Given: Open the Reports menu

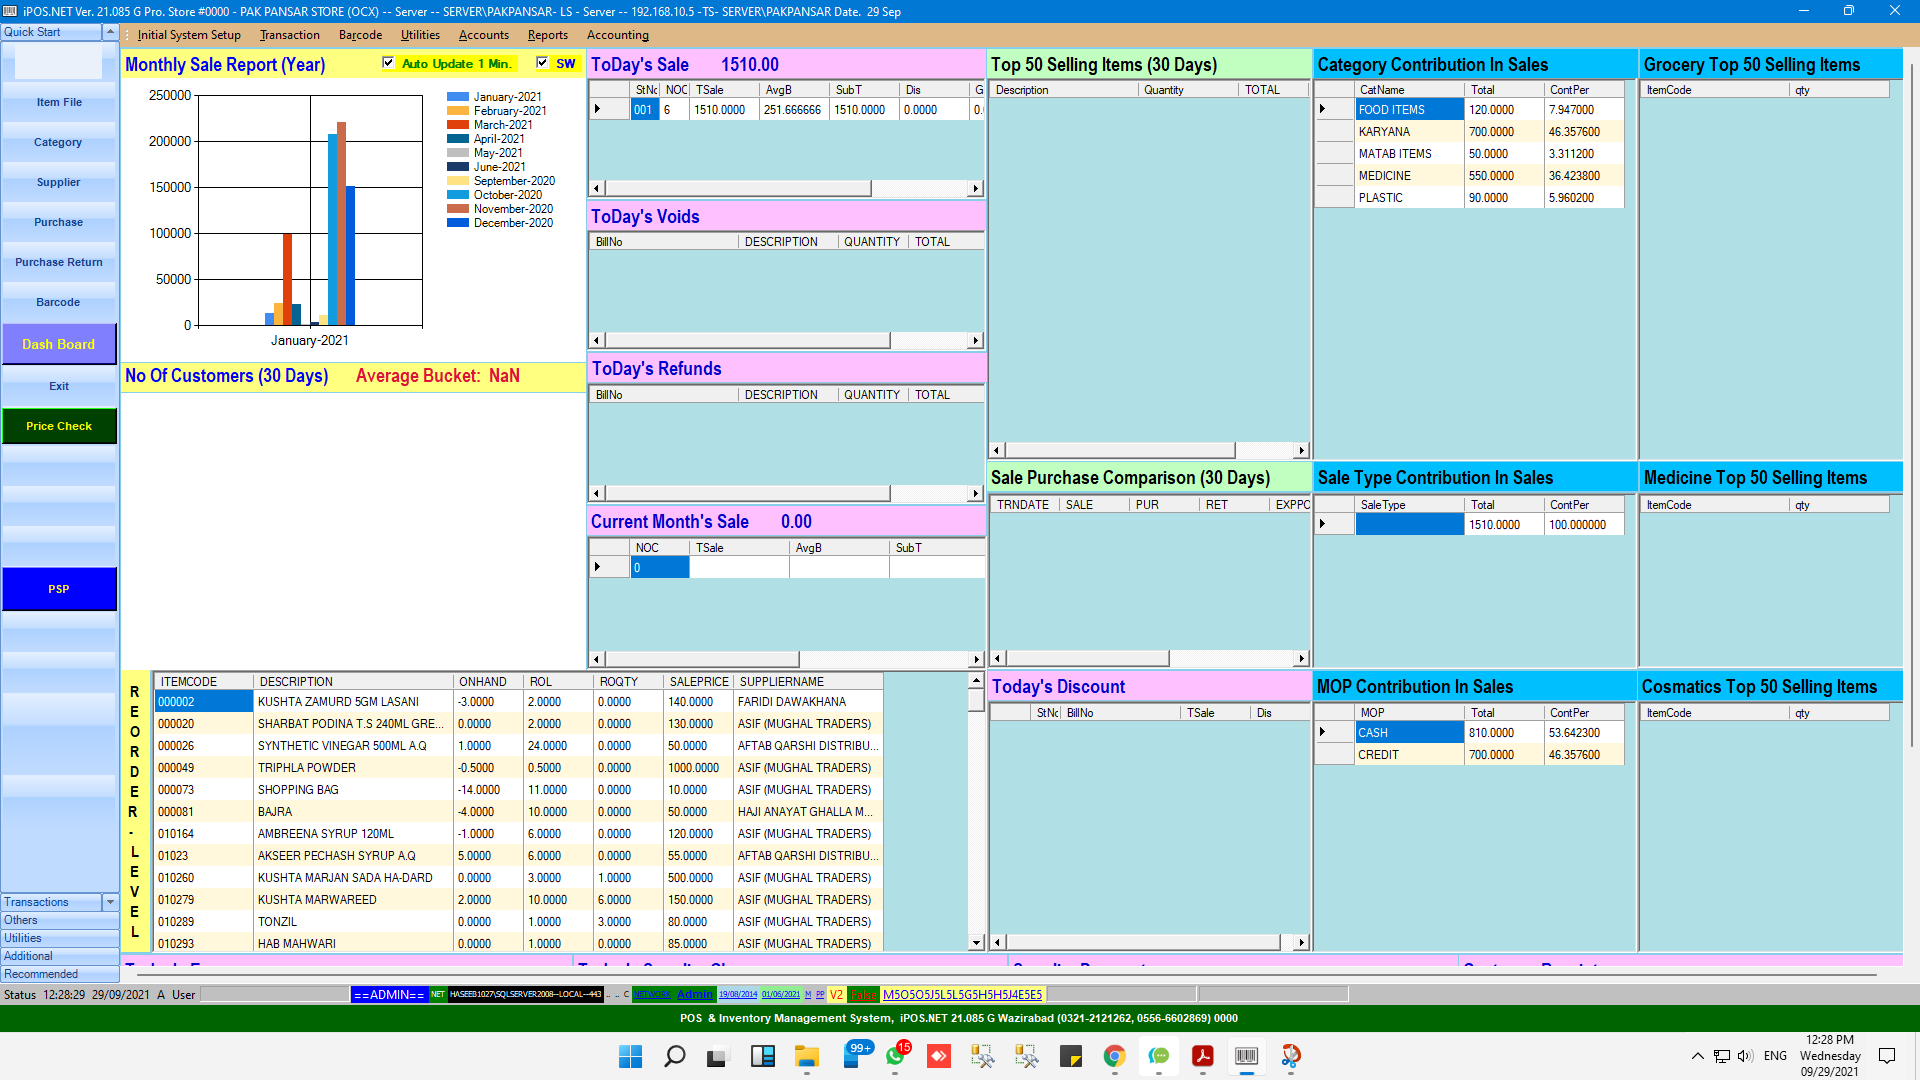Looking at the screenshot, I should 547,35.
